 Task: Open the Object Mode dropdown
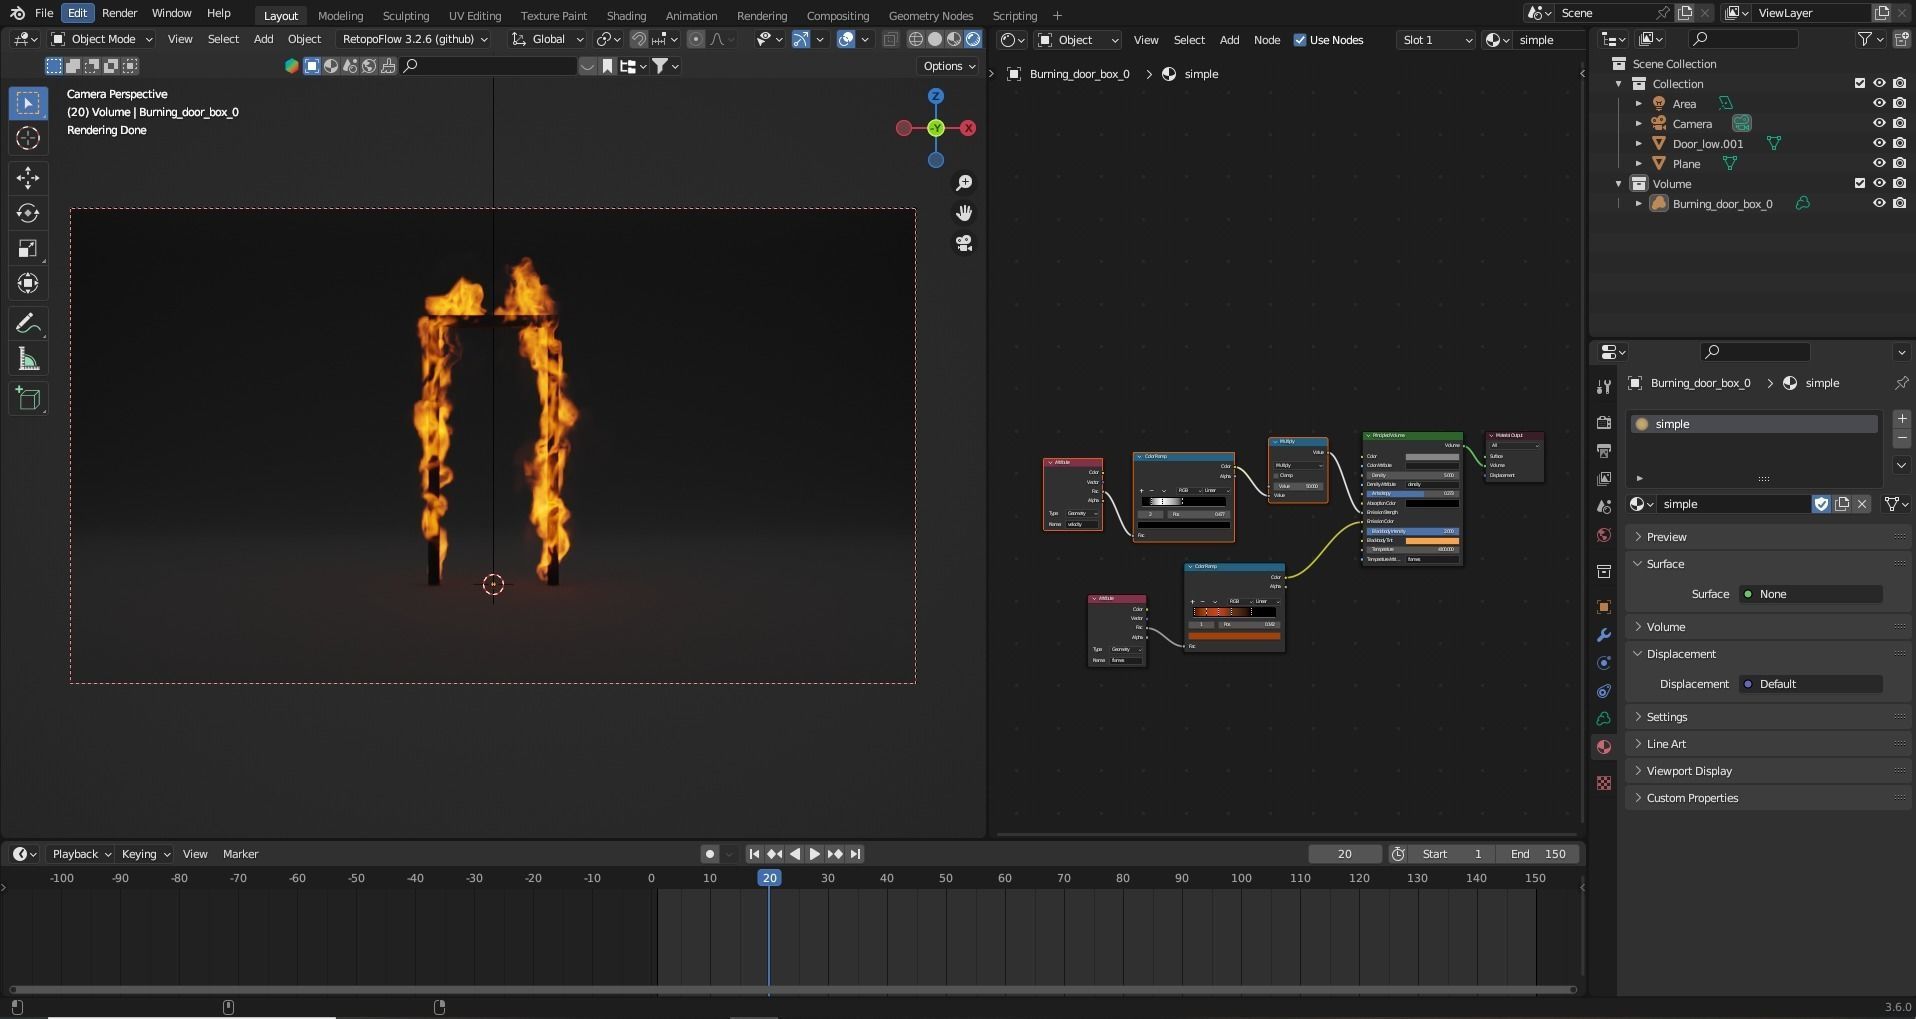102,39
